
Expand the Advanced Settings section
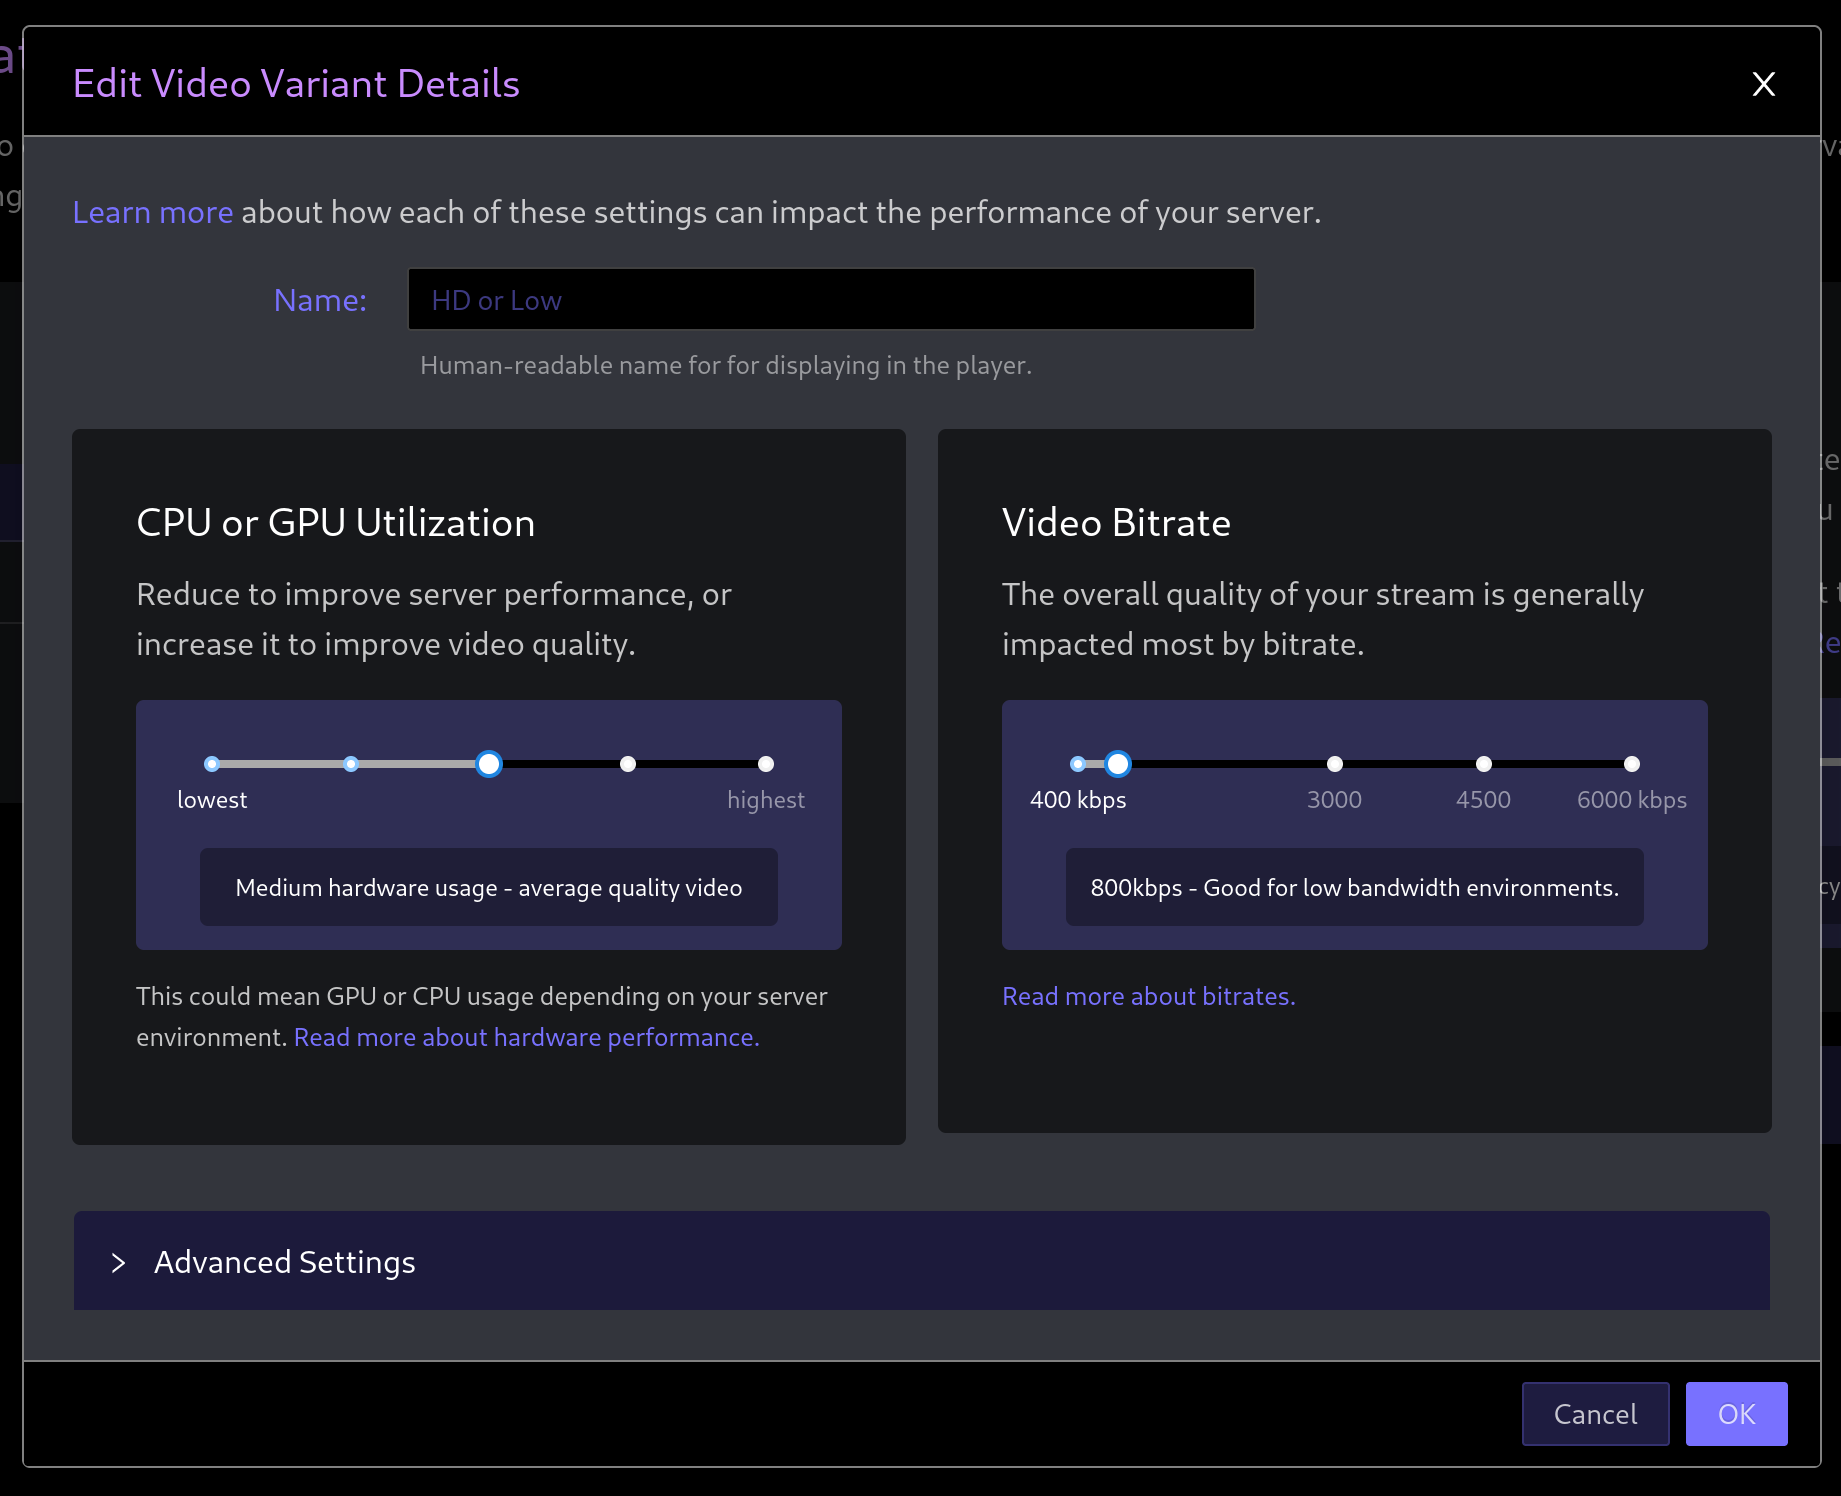pos(285,1262)
